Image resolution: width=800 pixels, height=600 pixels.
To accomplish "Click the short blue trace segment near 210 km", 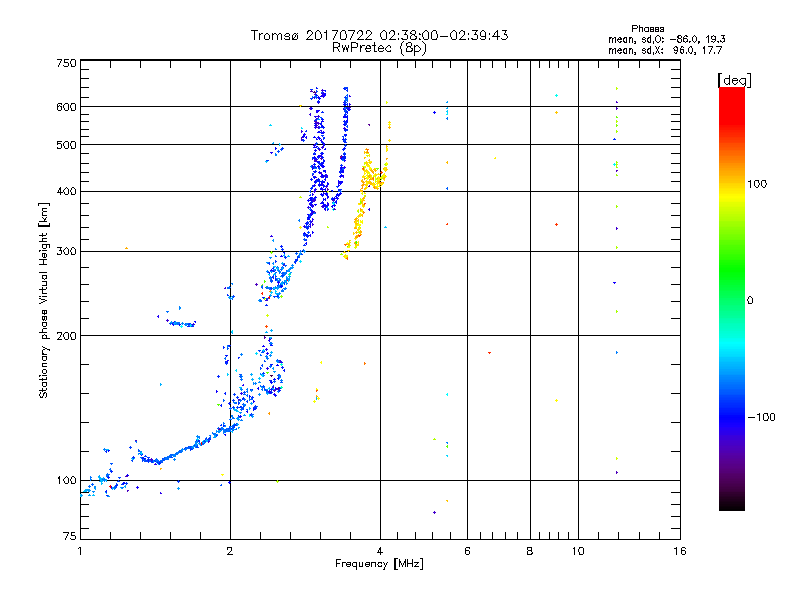I will click(182, 324).
